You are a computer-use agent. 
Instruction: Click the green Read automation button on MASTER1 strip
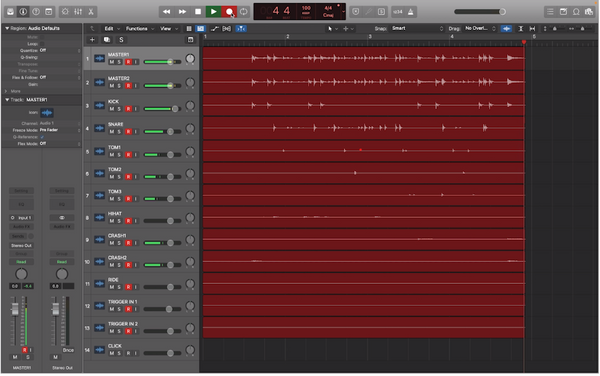[x=21, y=262]
